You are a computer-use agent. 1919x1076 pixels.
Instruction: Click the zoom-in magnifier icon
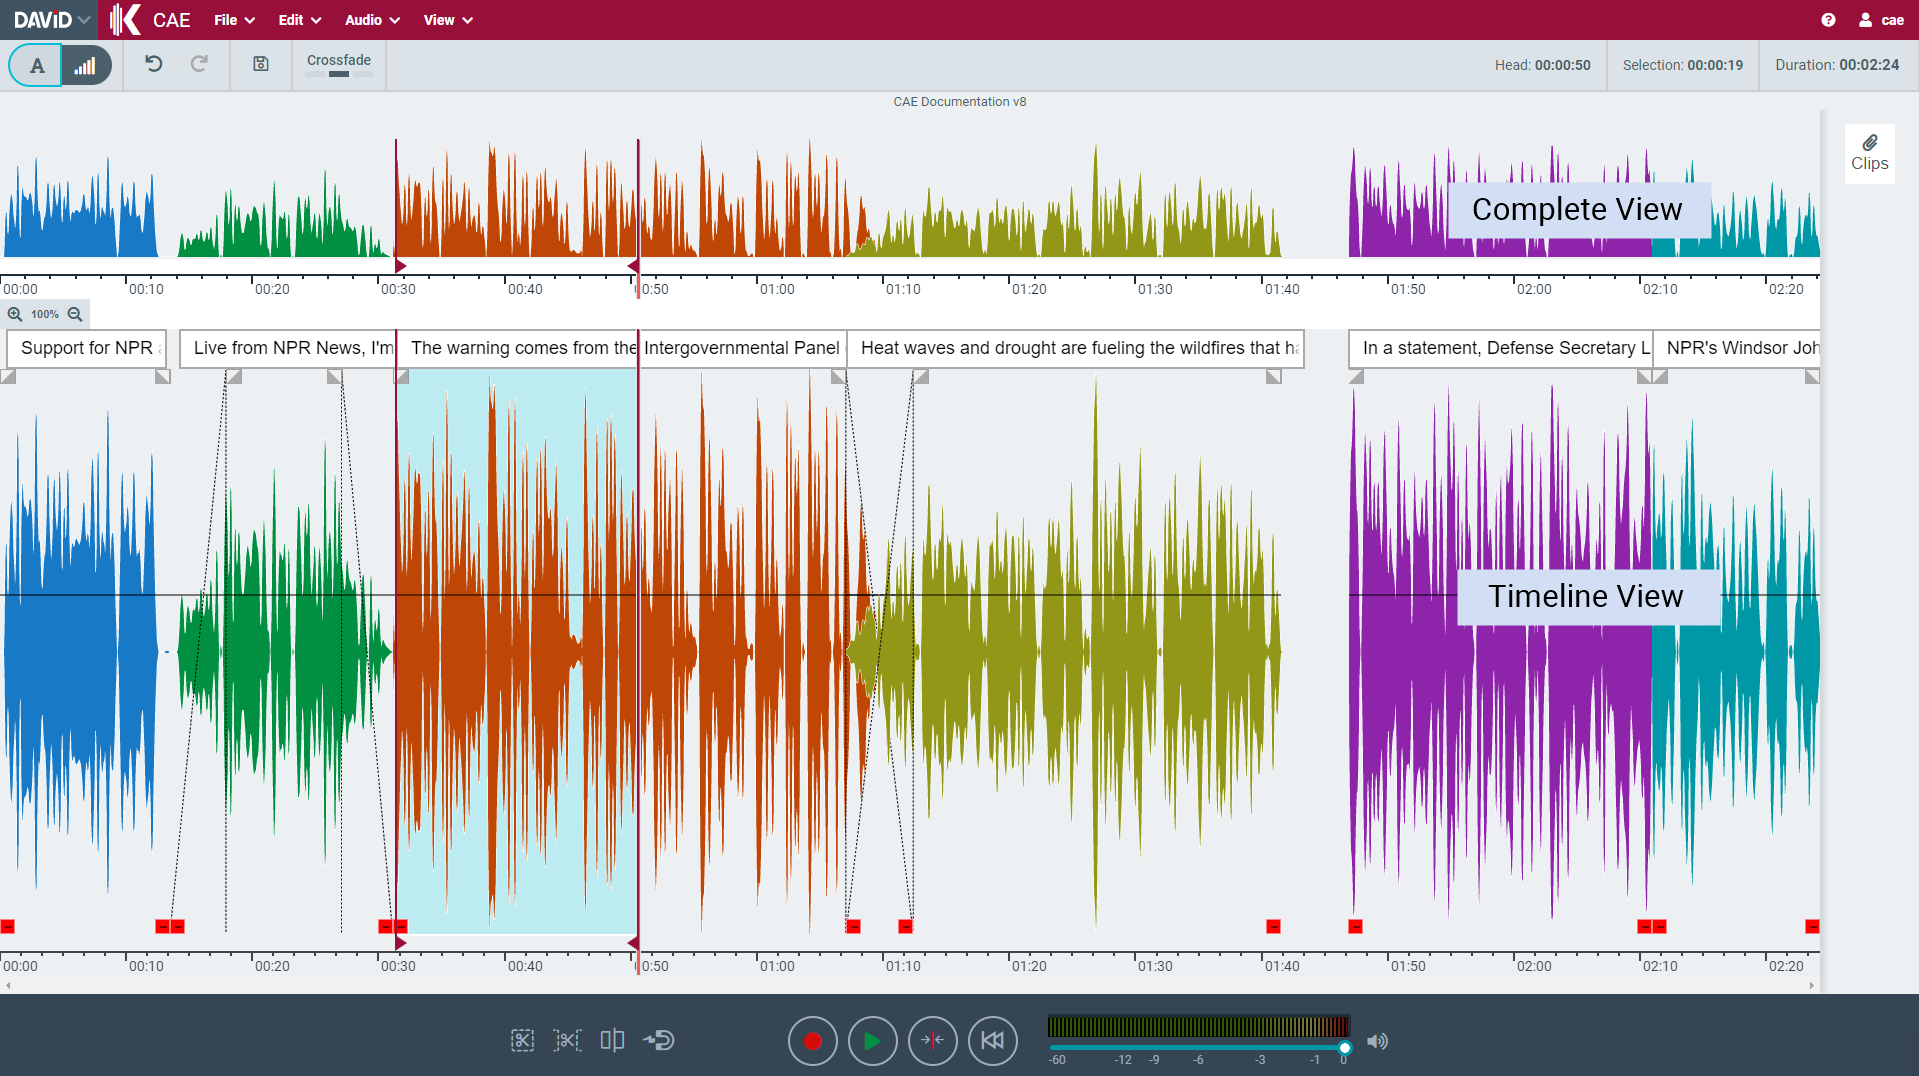point(14,314)
